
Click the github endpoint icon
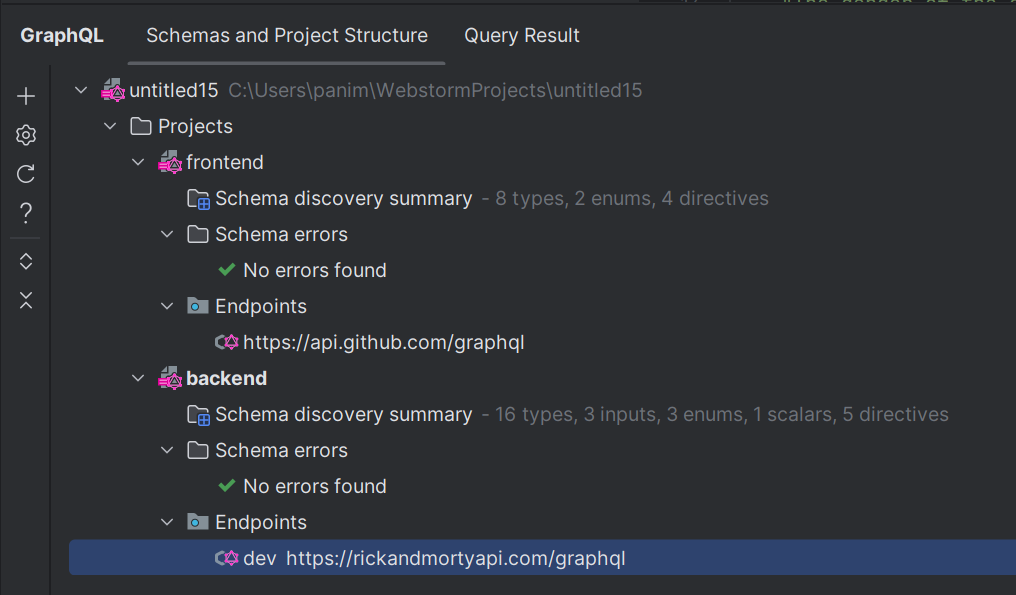click(227, 342)
